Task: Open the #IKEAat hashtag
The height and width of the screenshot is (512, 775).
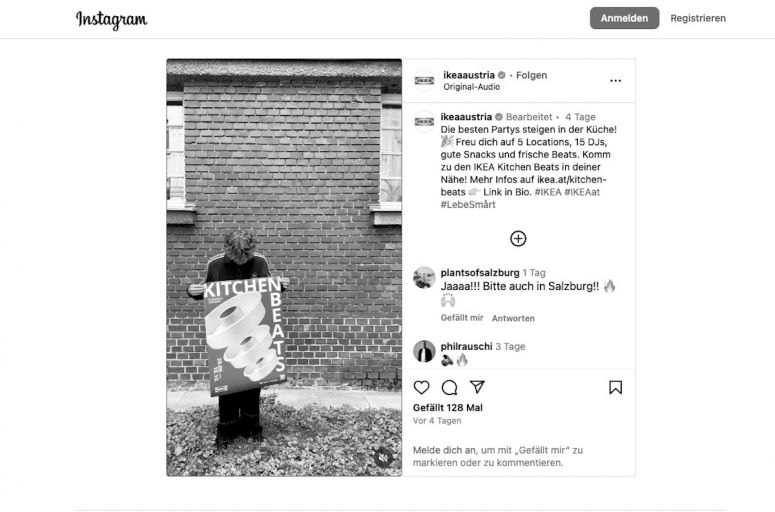Action: [x=582, y=192]
